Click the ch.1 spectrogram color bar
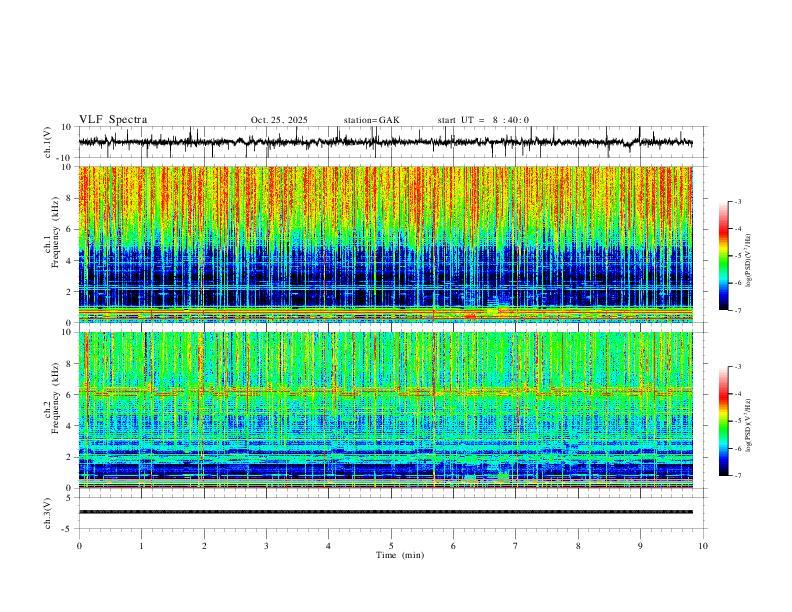This screenshot has width=792, height=612. (723, 256)
